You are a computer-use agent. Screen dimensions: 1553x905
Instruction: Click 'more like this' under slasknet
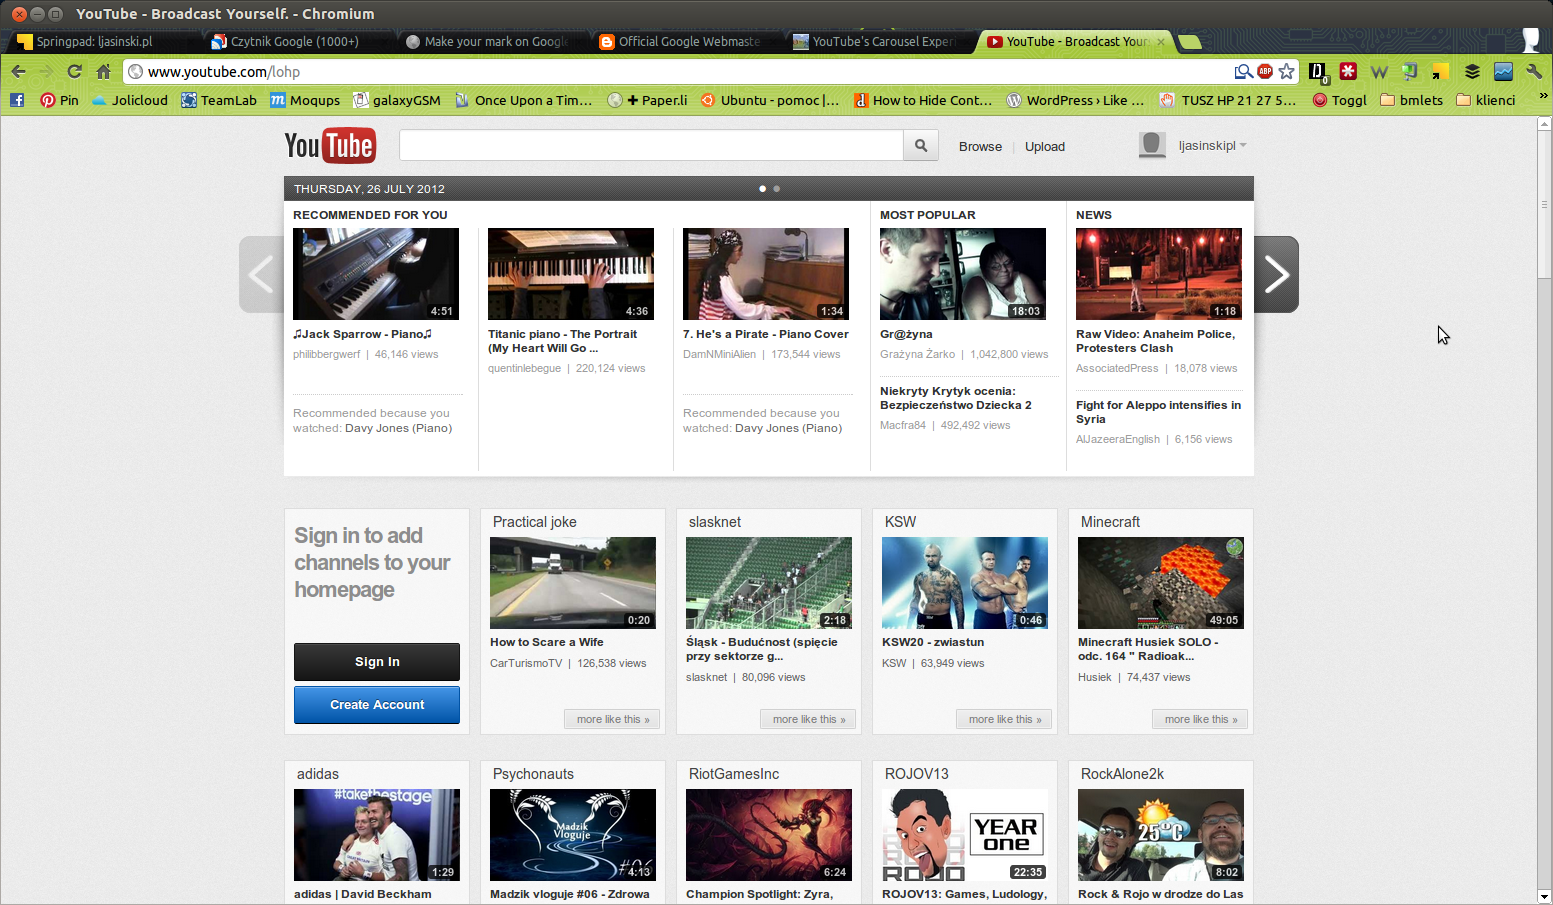[808, 719]
